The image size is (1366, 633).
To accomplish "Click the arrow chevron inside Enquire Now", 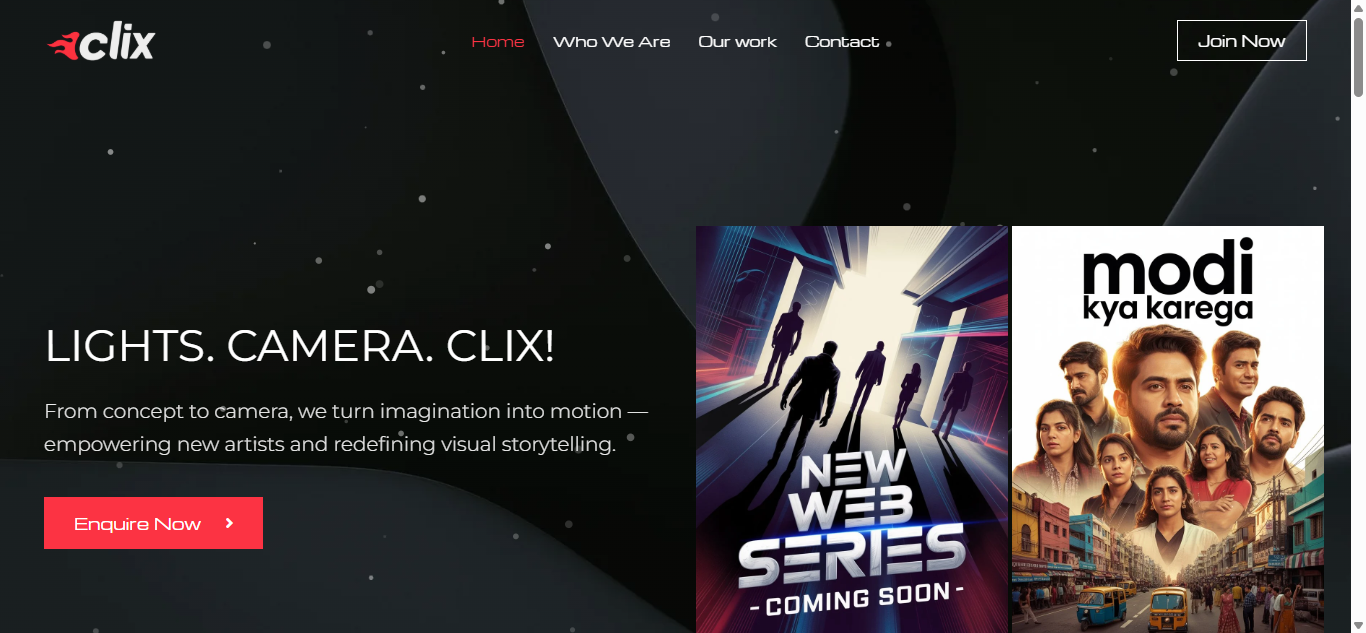I will pyautogui.click(x=230, y=523).
